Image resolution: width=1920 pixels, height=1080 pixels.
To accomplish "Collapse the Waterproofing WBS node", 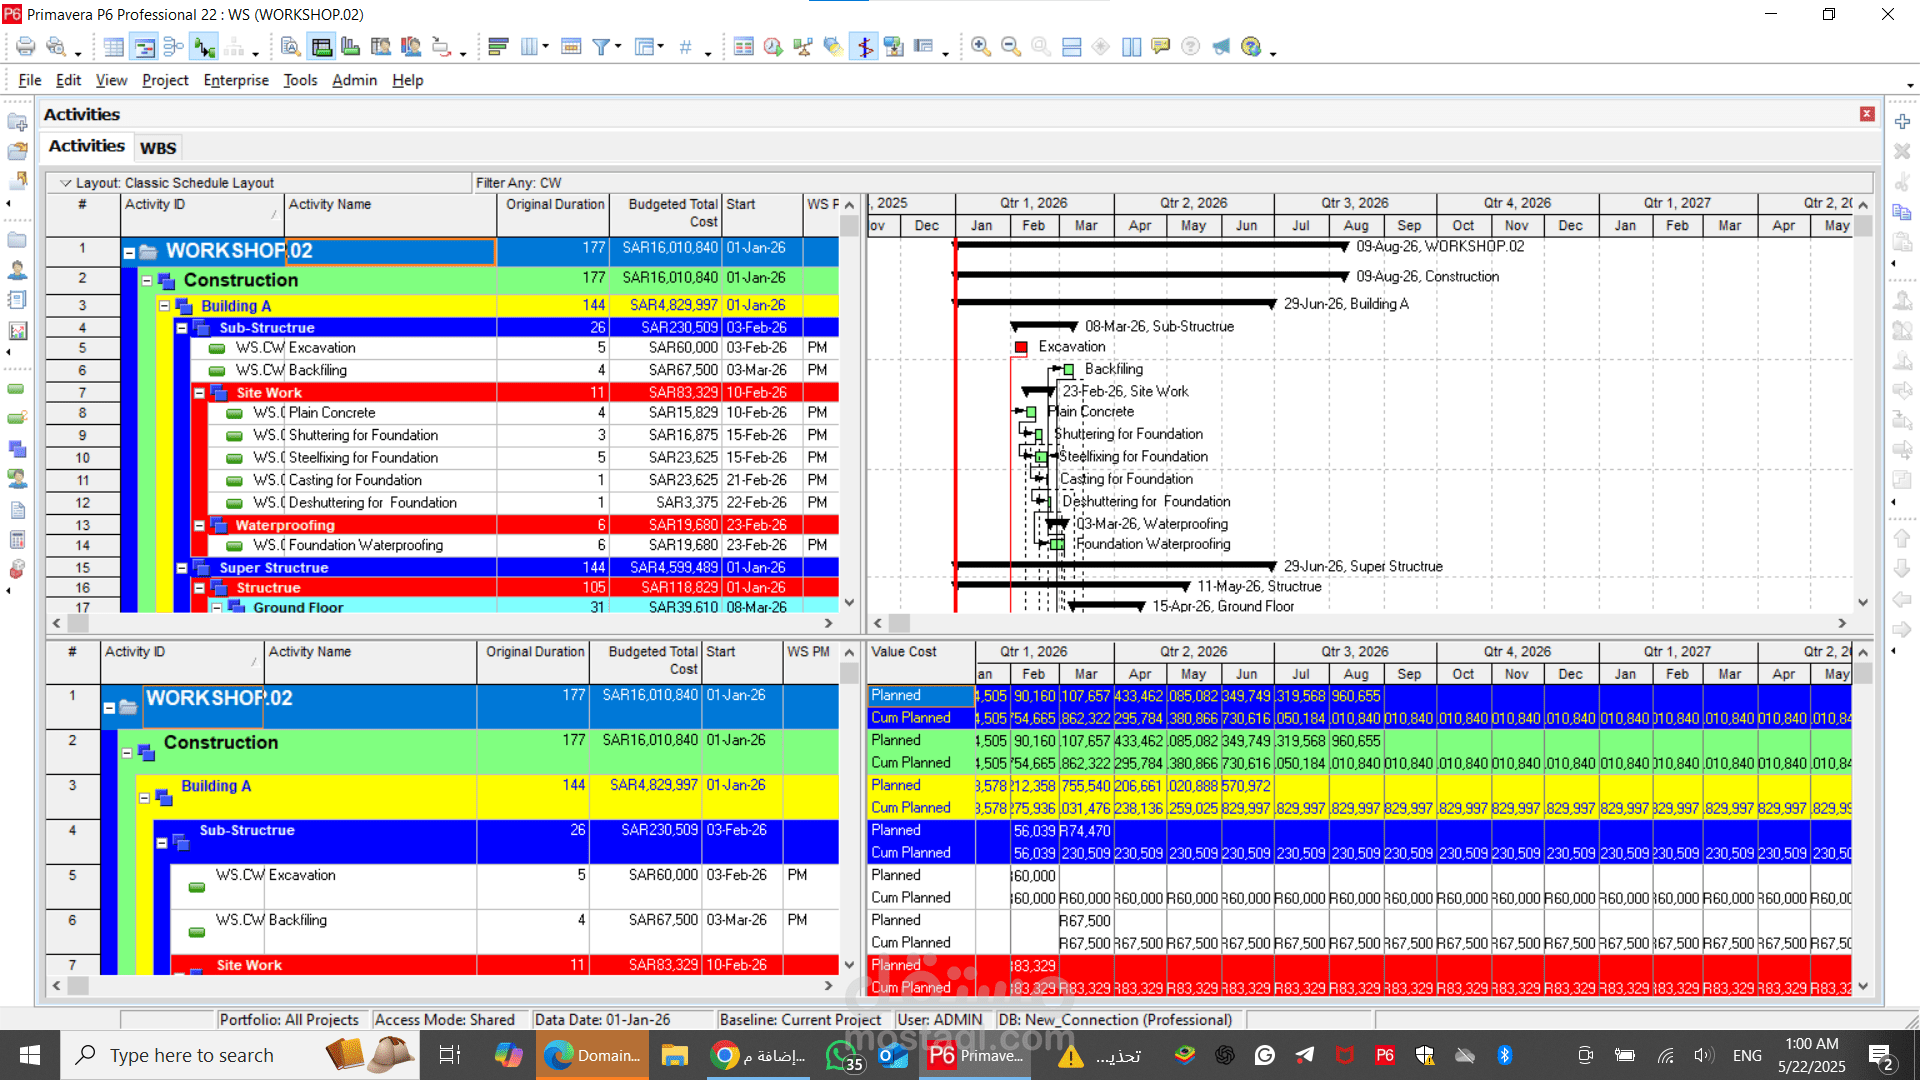I will (x=199, y=525).
